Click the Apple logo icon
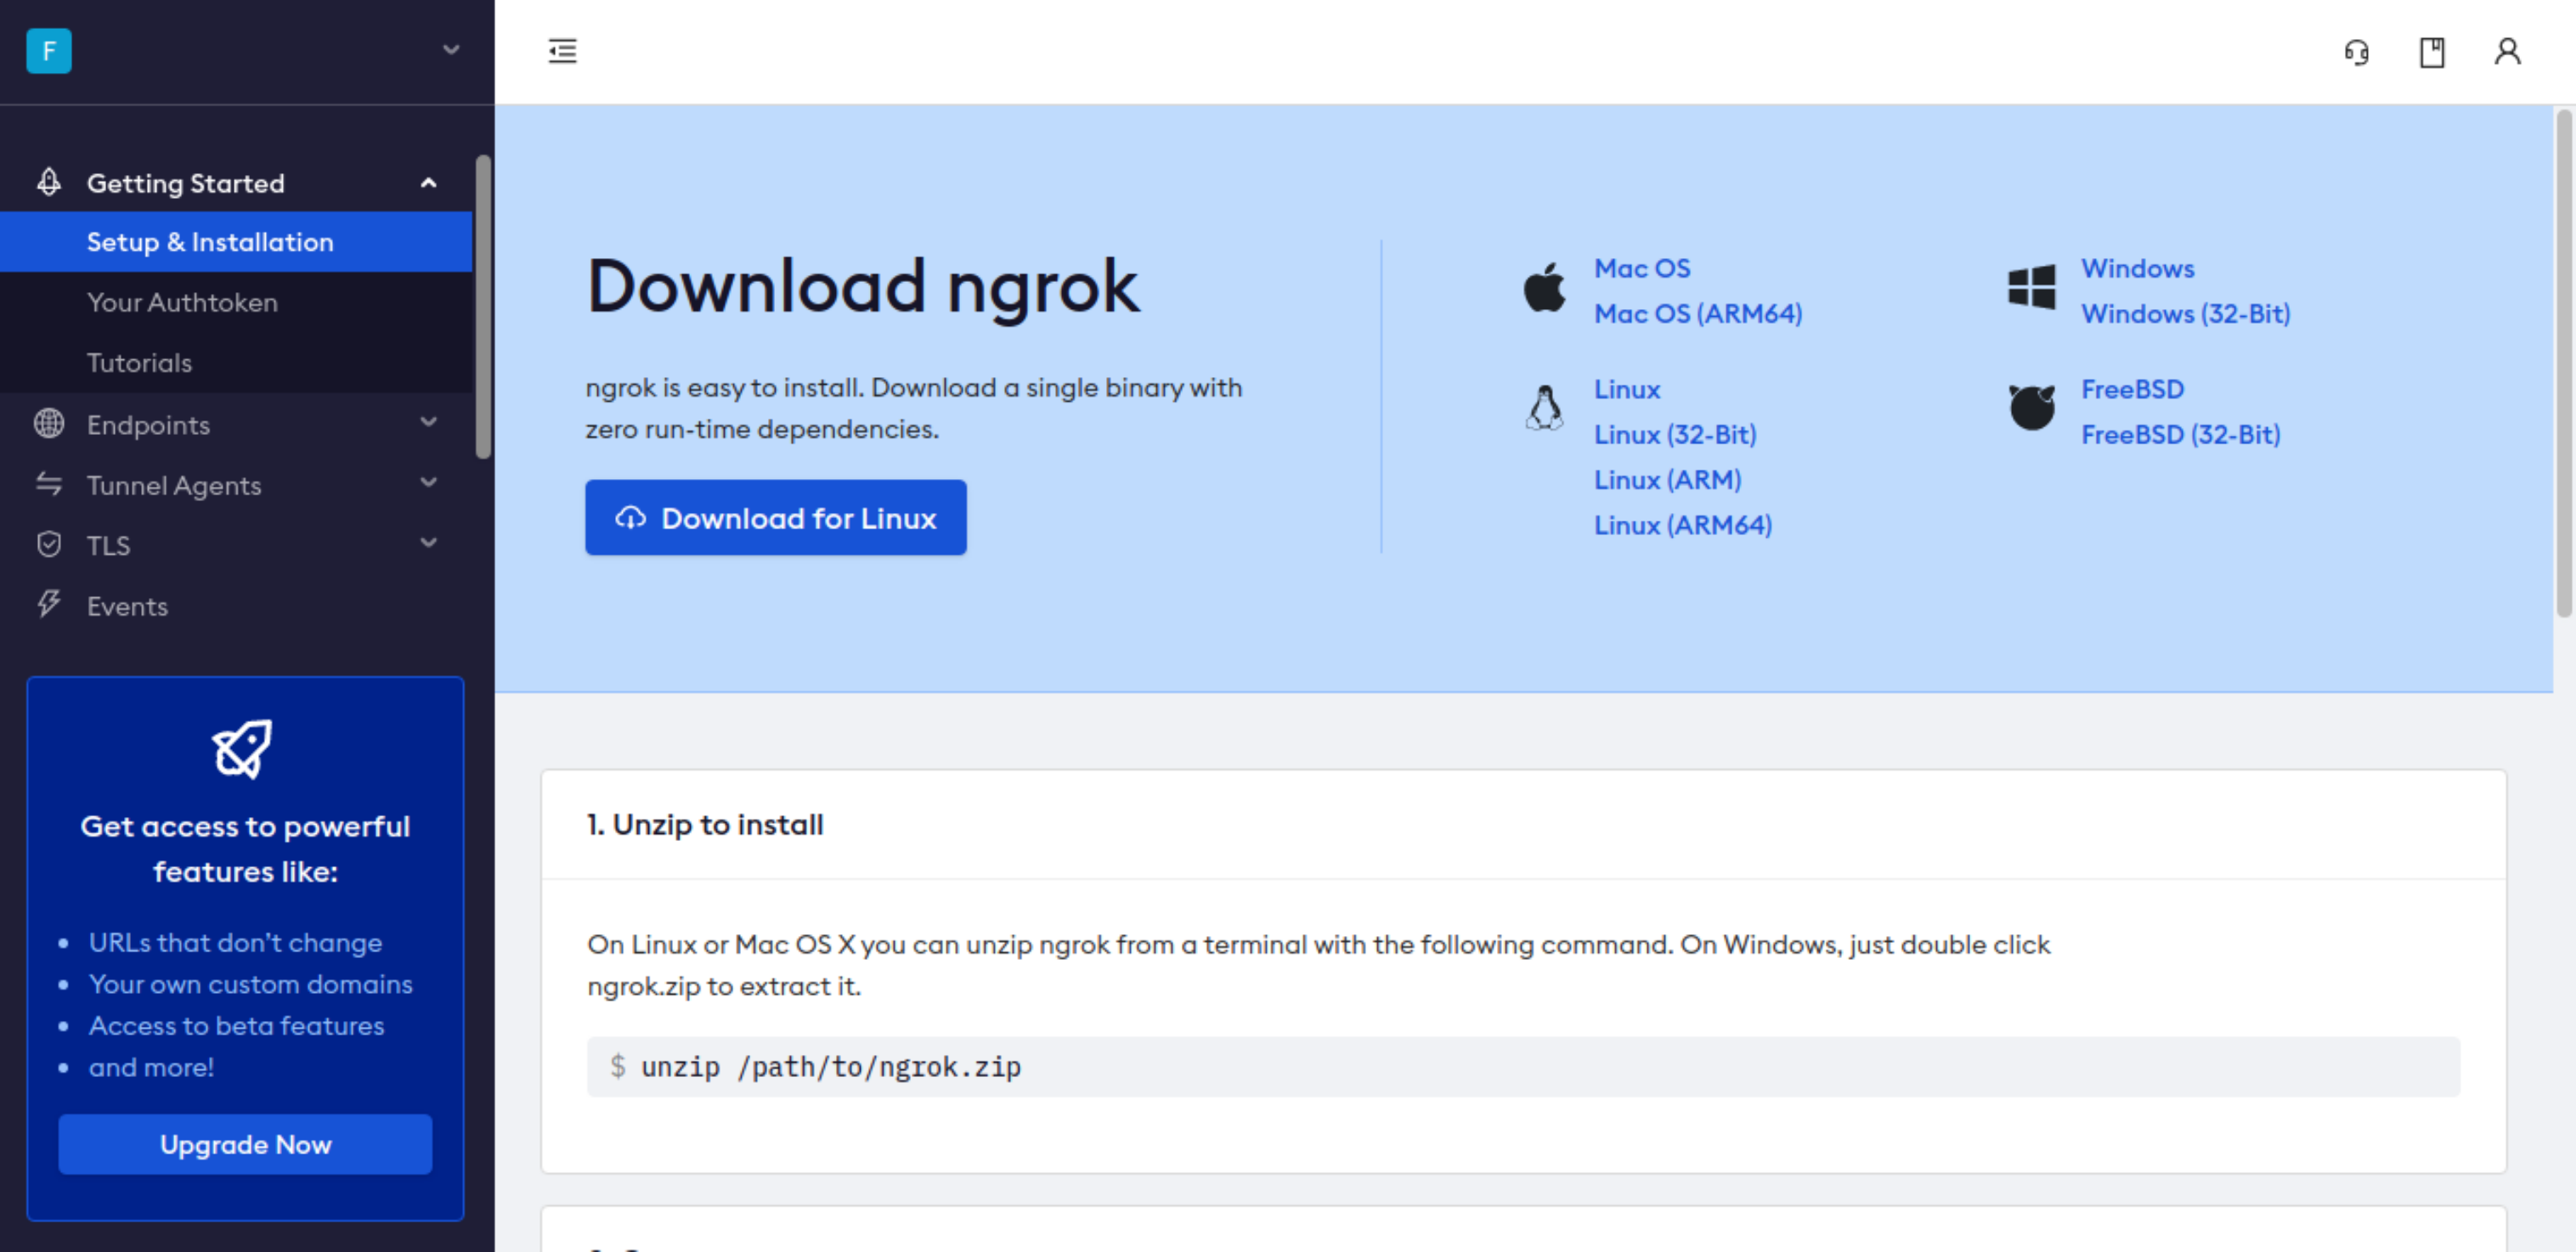 1544,289
